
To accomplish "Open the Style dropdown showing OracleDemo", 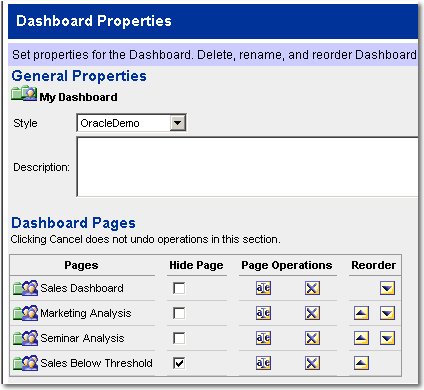I will [x=131, y=123].
